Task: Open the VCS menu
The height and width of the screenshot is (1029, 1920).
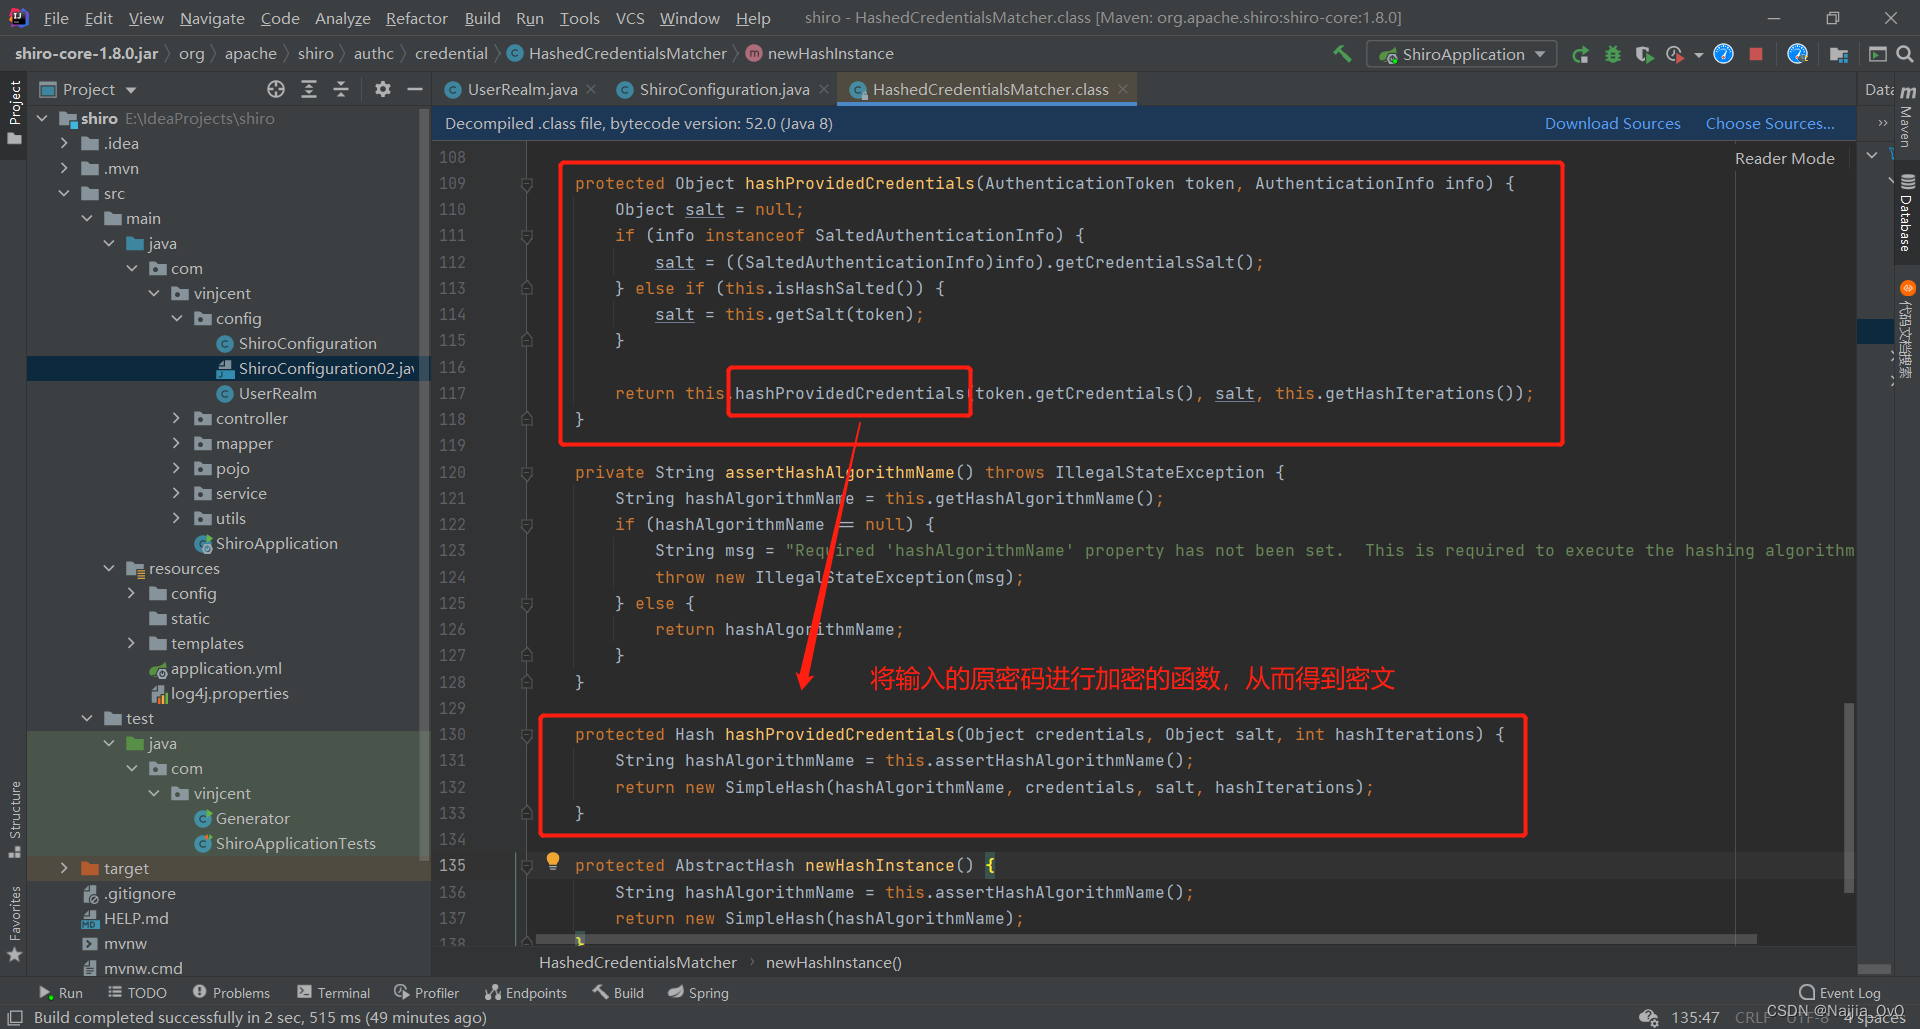Action: coord(630,18)
